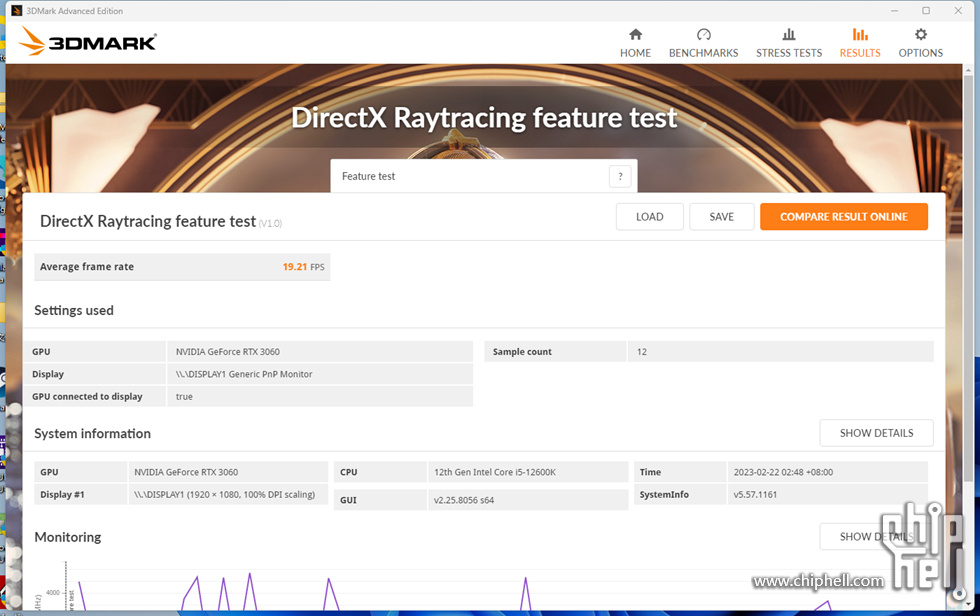The height and width of the screenshot is (616, 980).
Task: Show details for Monitoring section
Action: click(x=876, y=537)
